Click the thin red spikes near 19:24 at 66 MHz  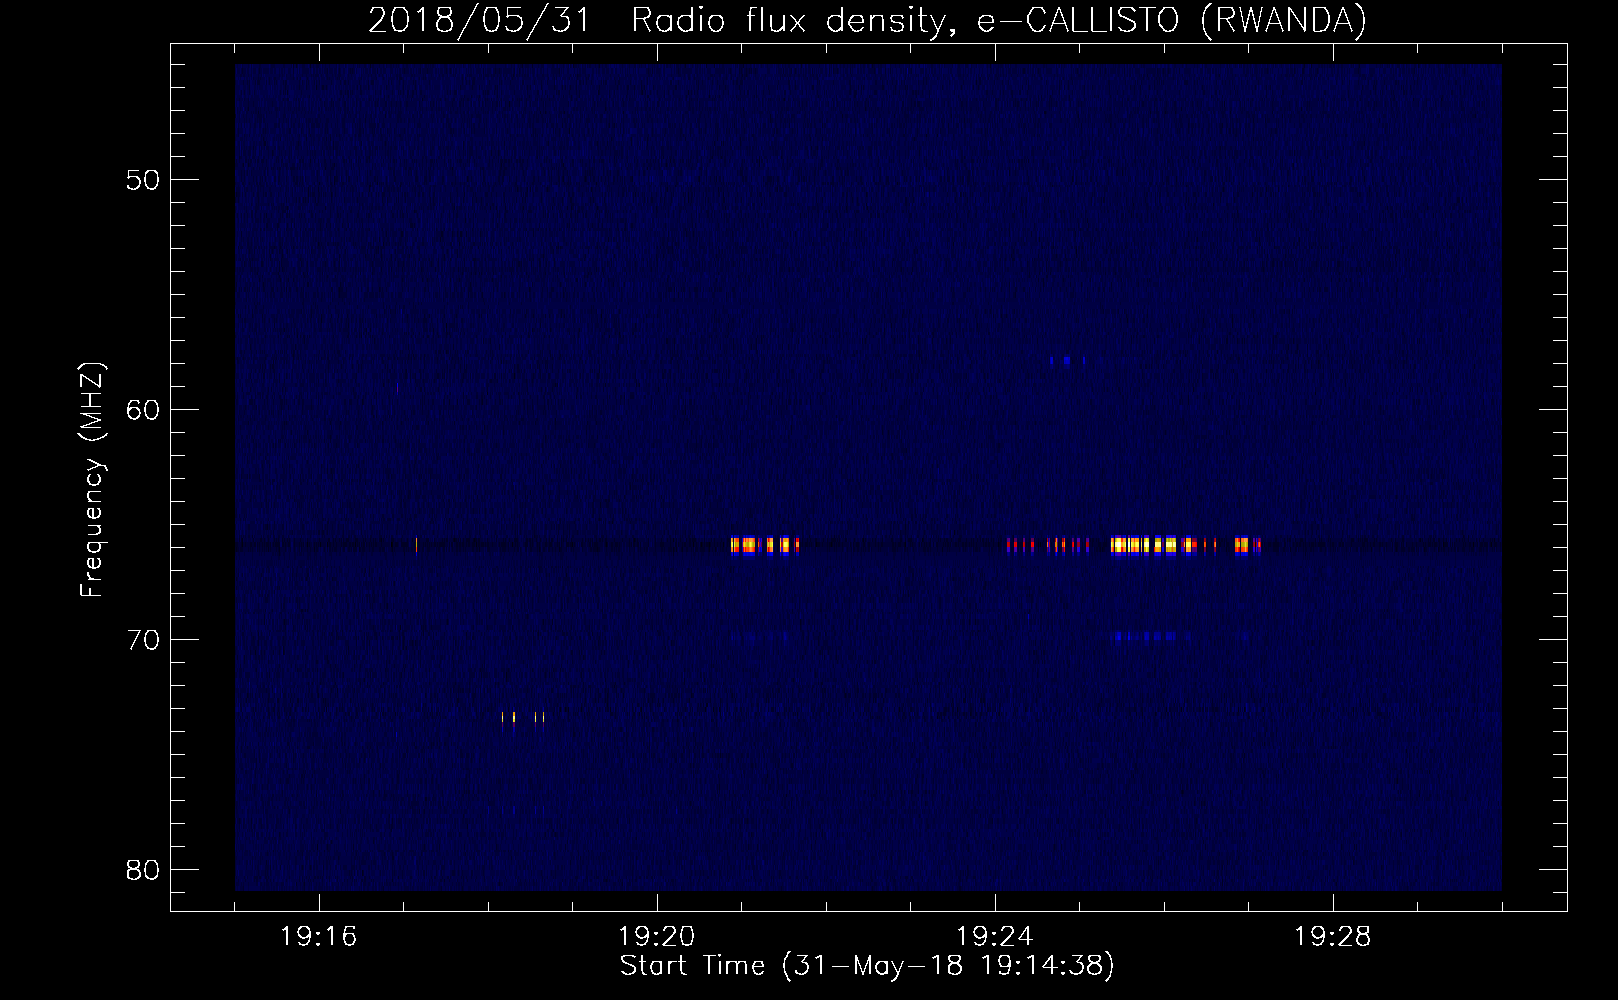coord(1048,545)
